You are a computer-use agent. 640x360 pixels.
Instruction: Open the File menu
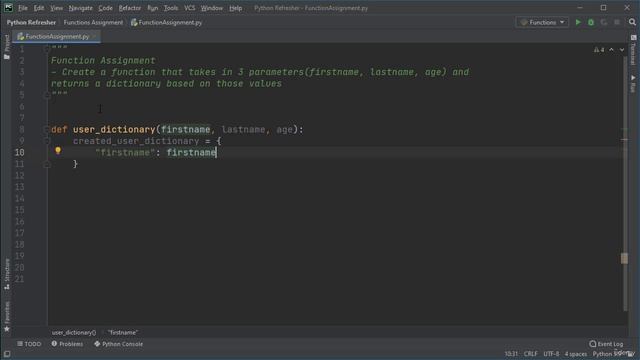[x=23, y=8]
